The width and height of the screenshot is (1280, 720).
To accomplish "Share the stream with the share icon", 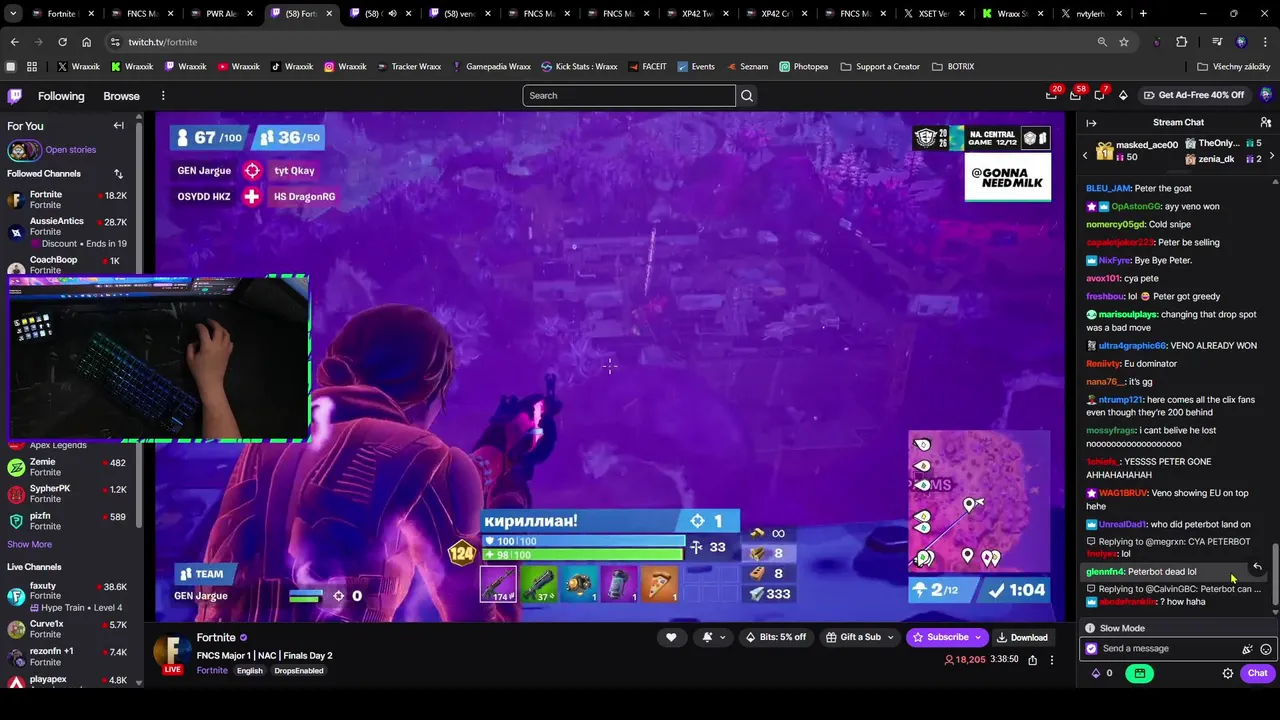I will point(1032,660).
